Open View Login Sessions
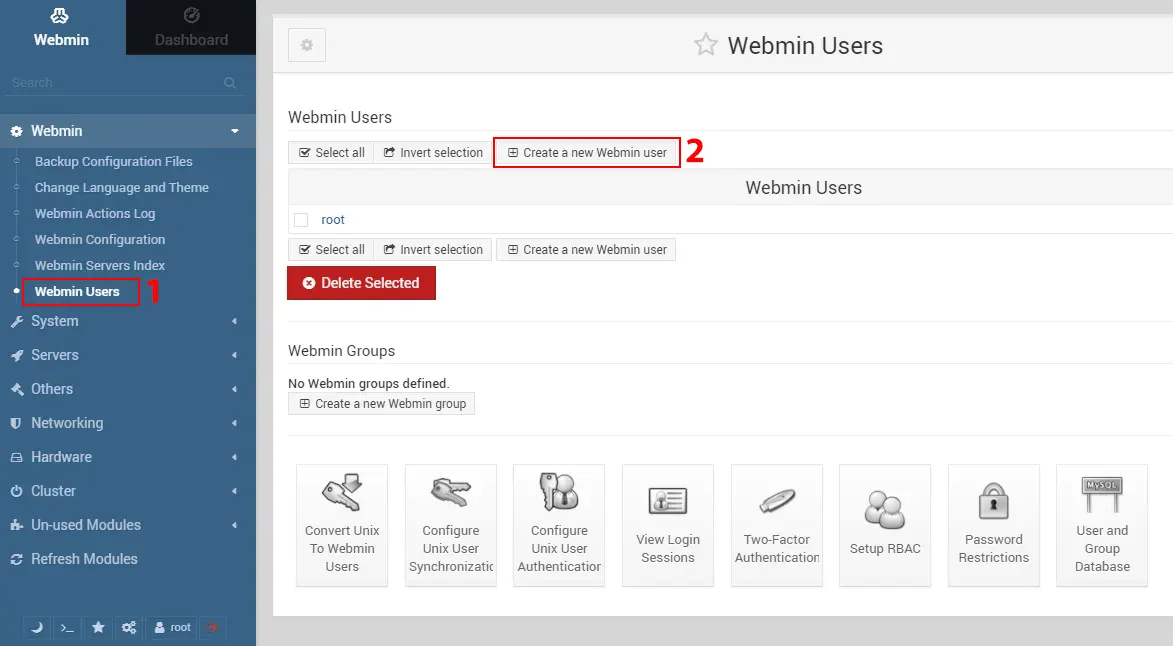 (667, 525)
